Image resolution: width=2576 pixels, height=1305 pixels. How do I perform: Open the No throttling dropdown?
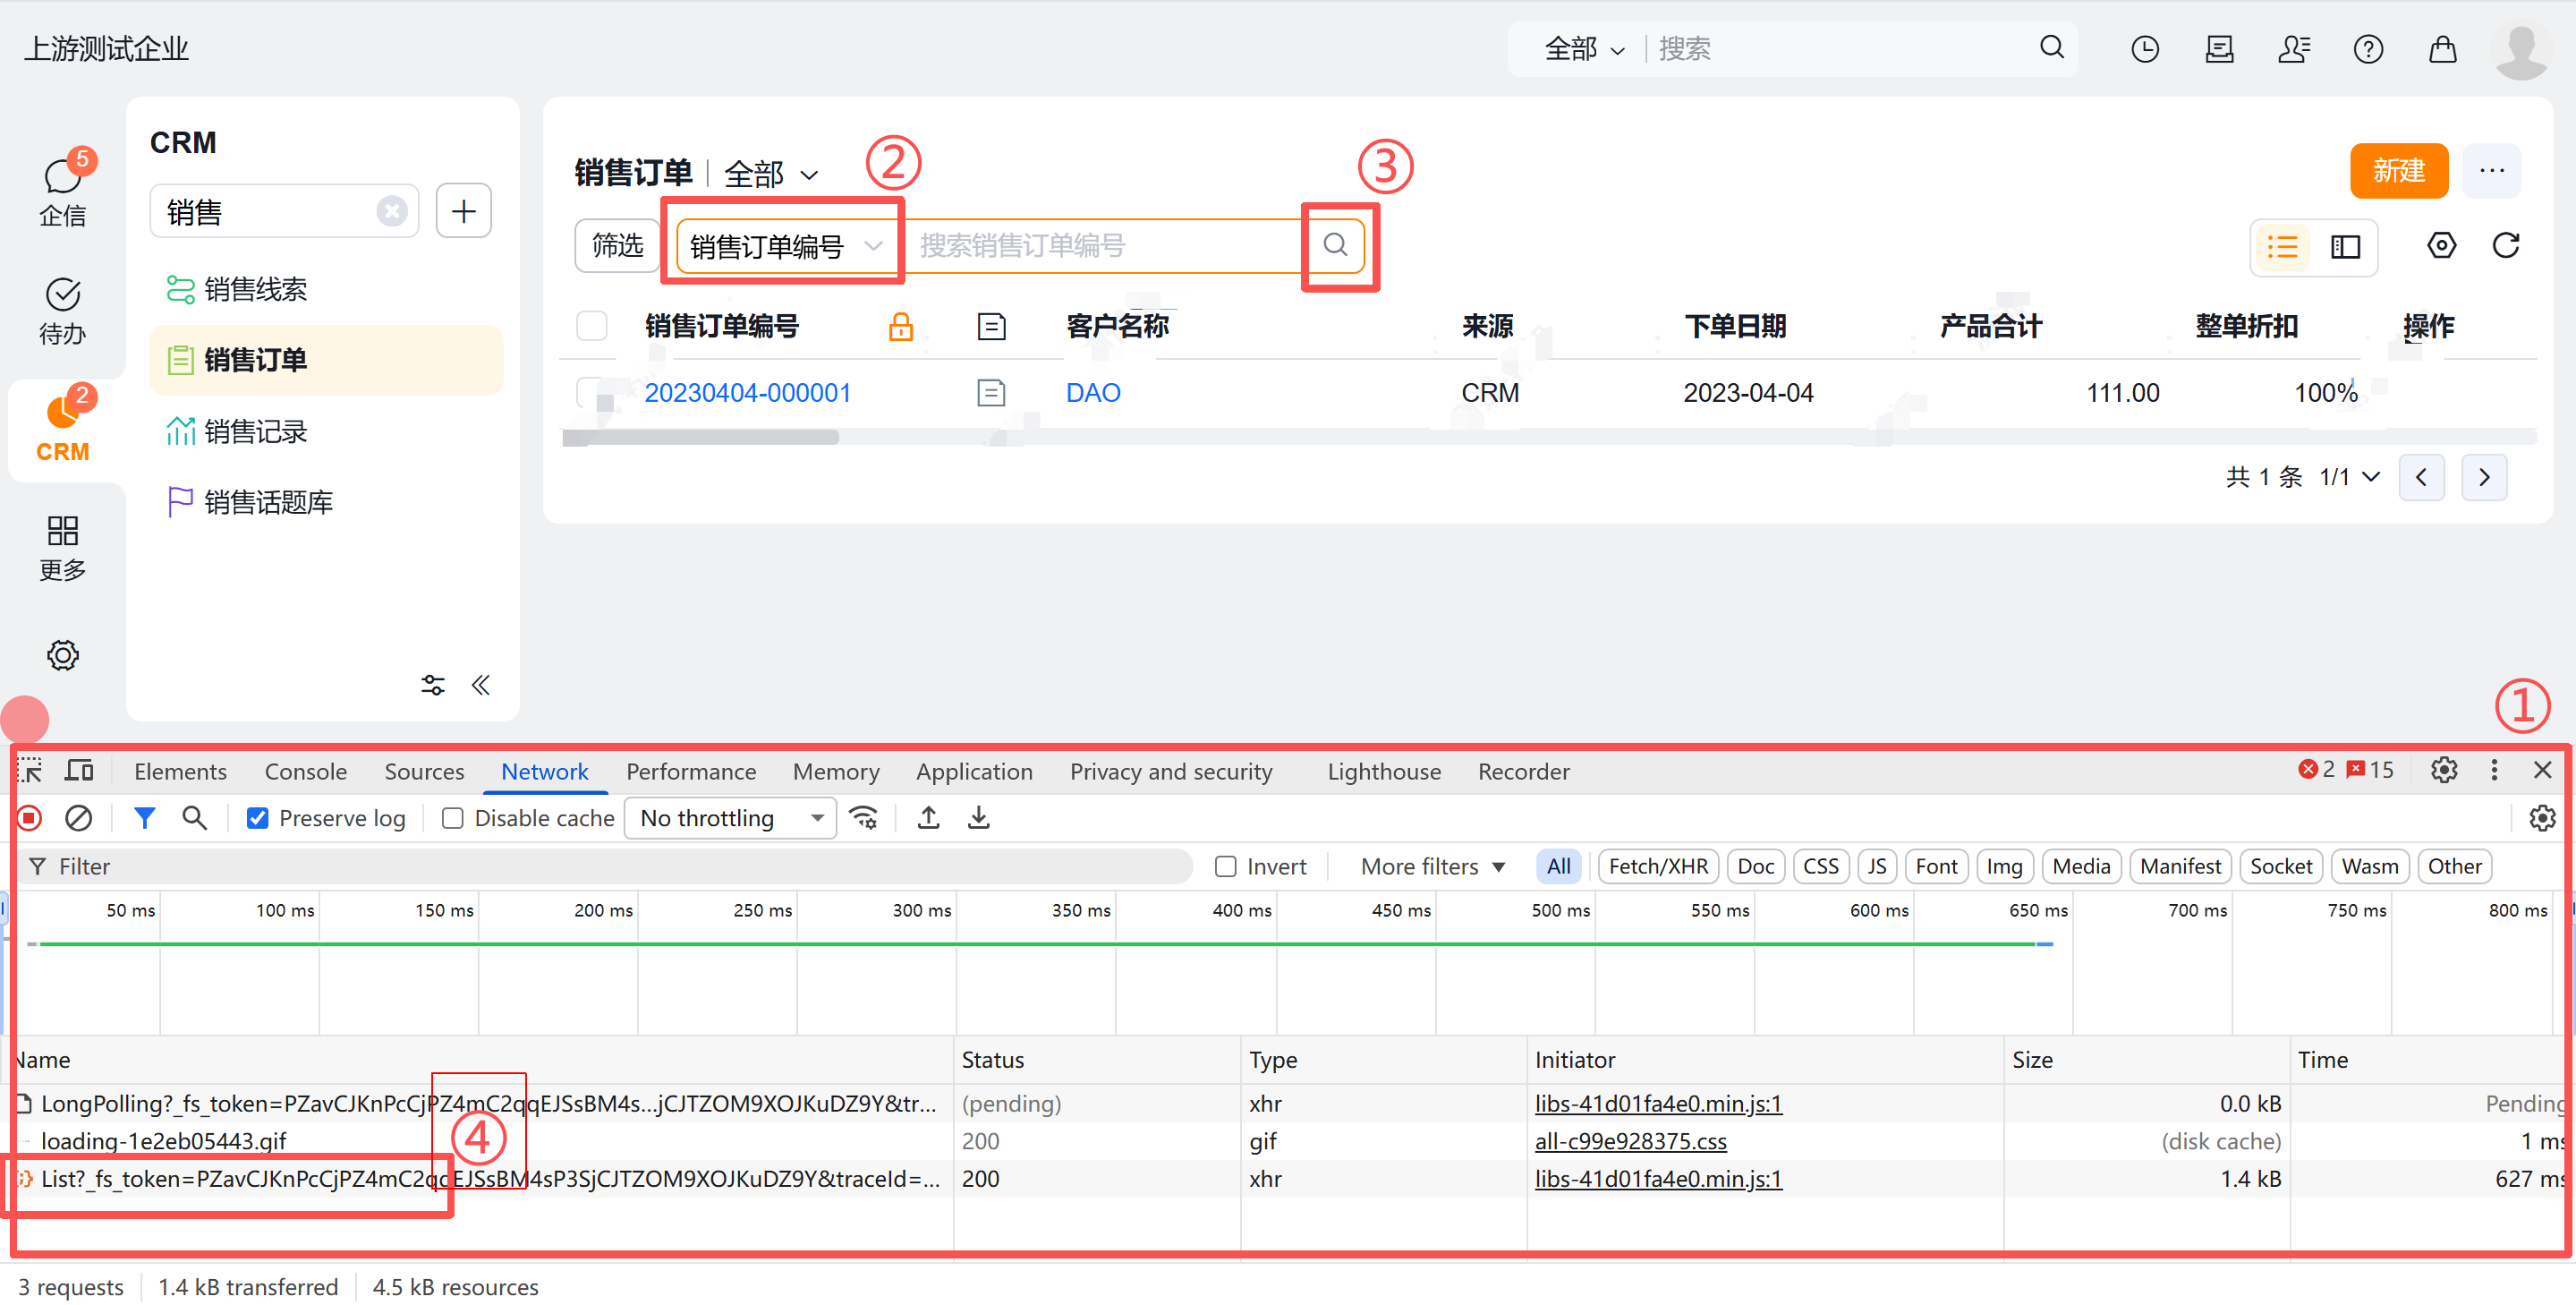pyautogui.click(x=729, y=817)
